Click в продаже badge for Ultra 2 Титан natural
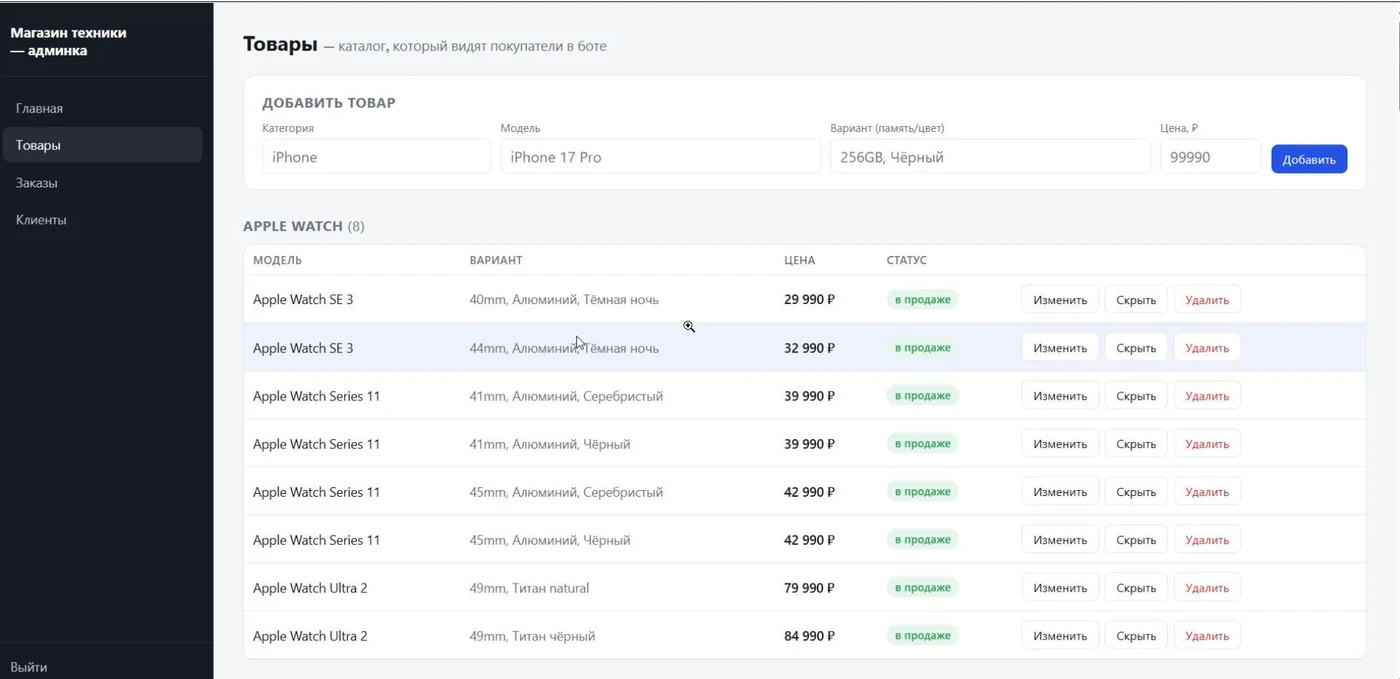The height and width of the screenshot is (679, 1400). coord(922,587)
